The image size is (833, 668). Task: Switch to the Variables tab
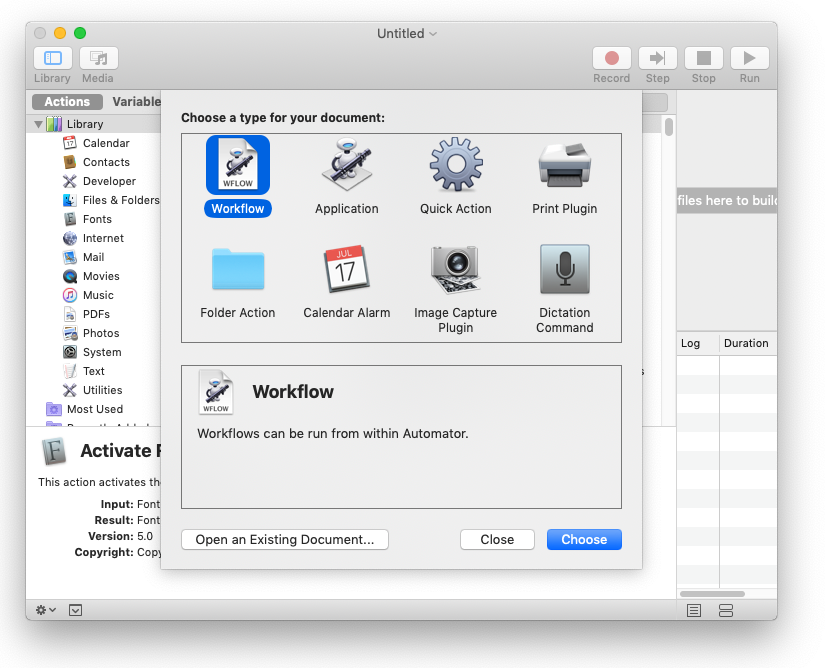point(136,102)
